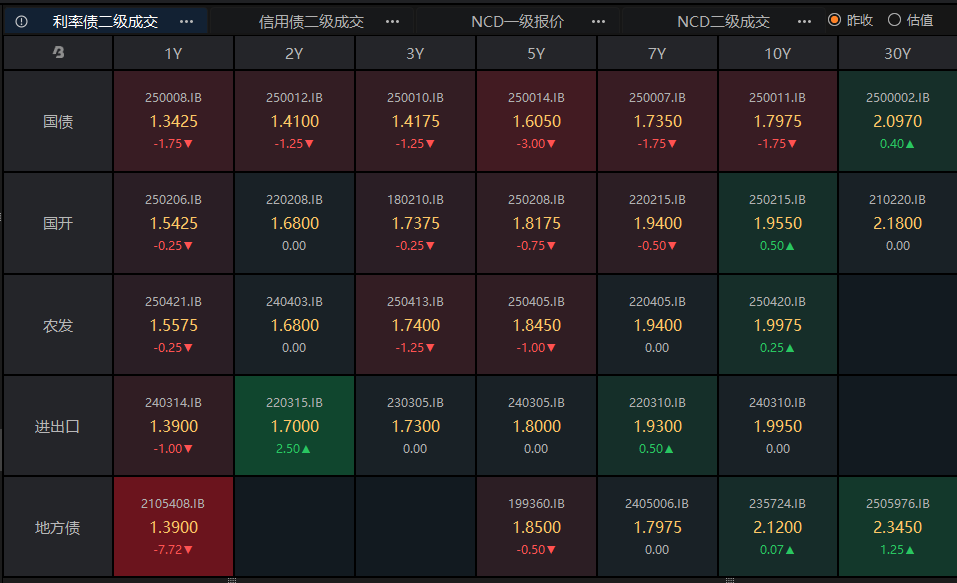Open the 250421.IB cell at 1.5575
This screenshot has width=957, height=583.
click(173, 325)
